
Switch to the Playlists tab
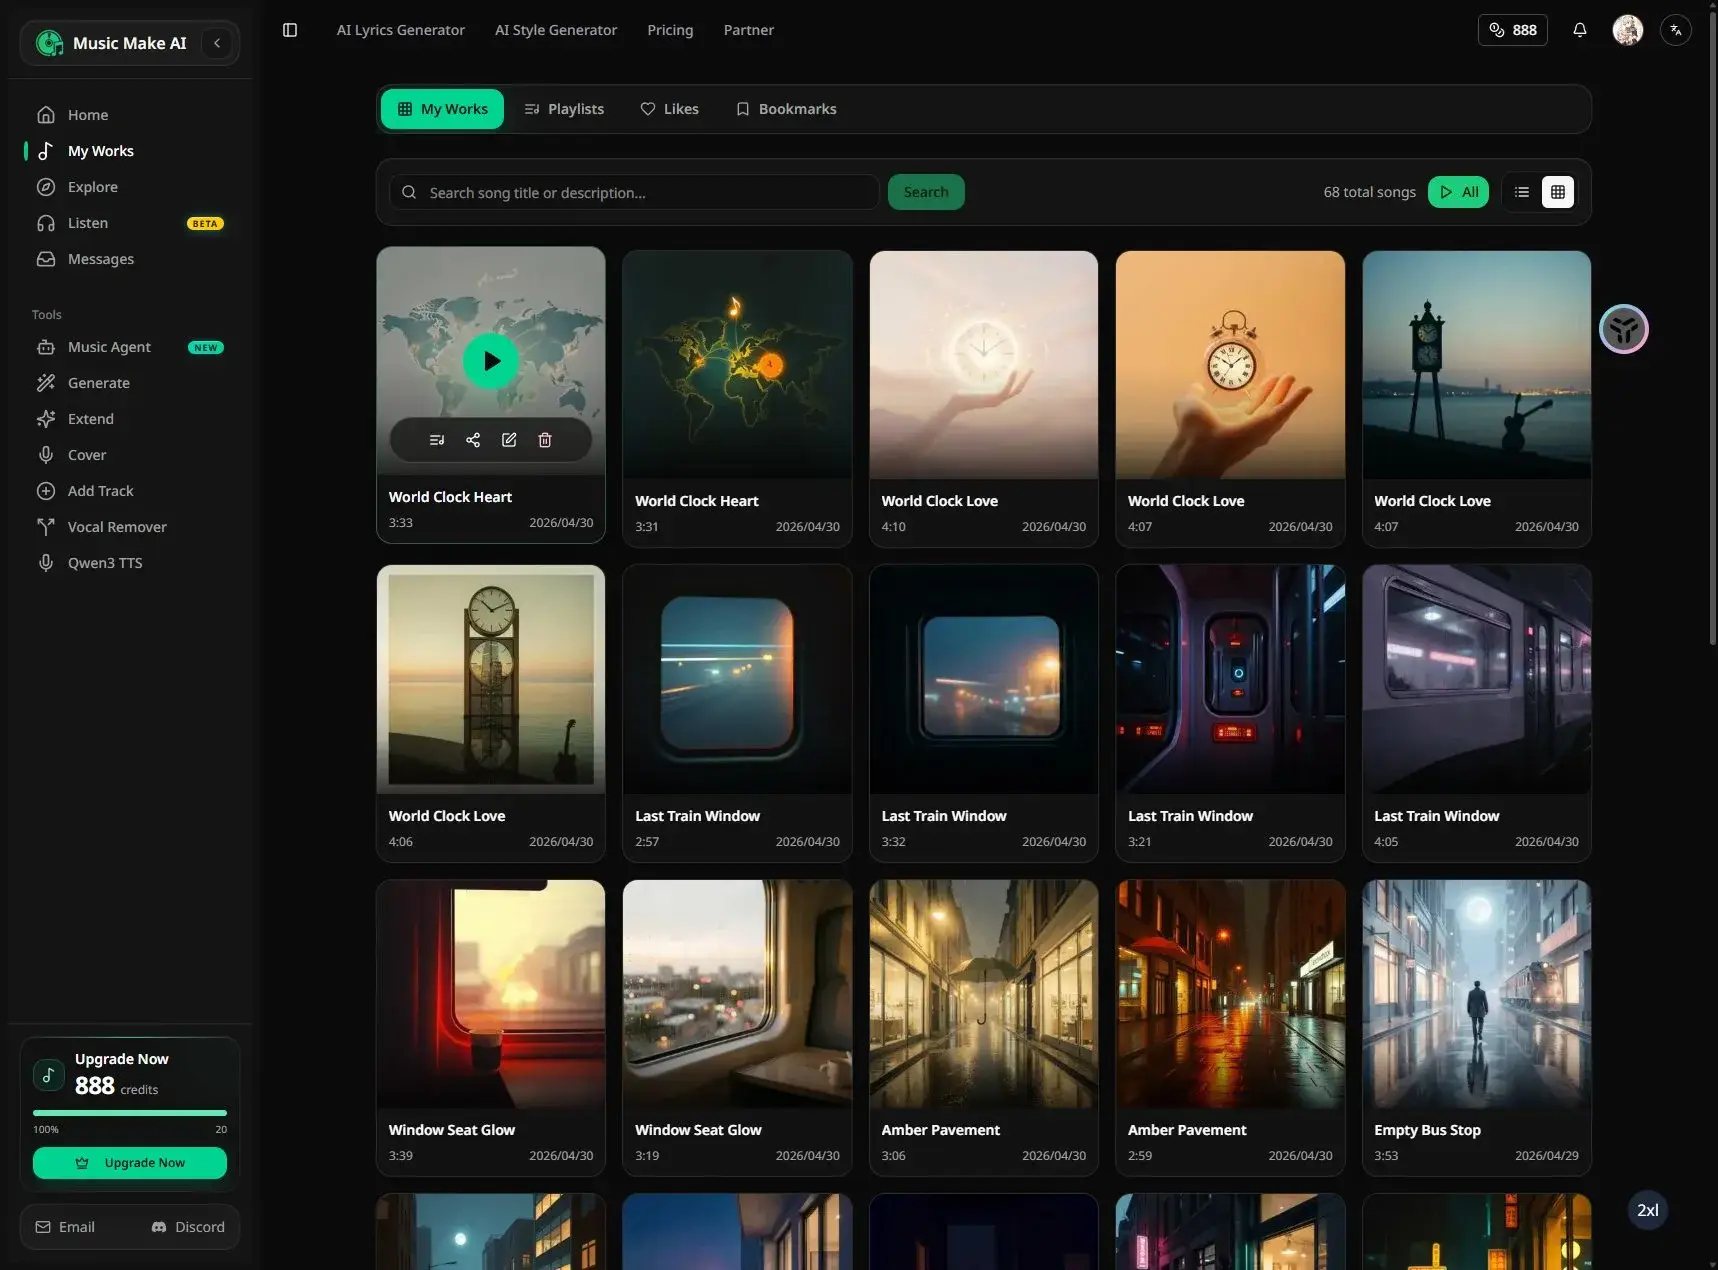click(564, 109)
